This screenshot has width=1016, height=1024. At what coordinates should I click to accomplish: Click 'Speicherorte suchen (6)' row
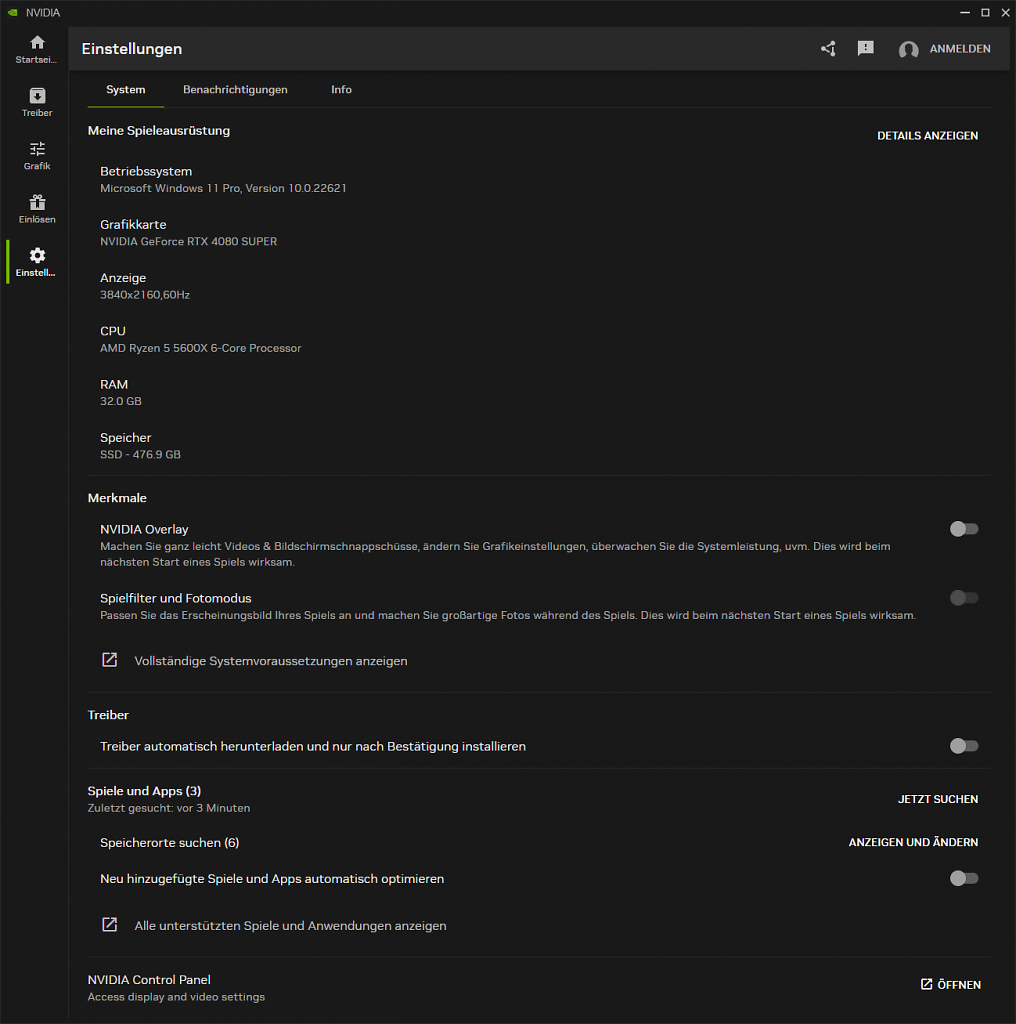pyautogui.click(x=170, y=842)
